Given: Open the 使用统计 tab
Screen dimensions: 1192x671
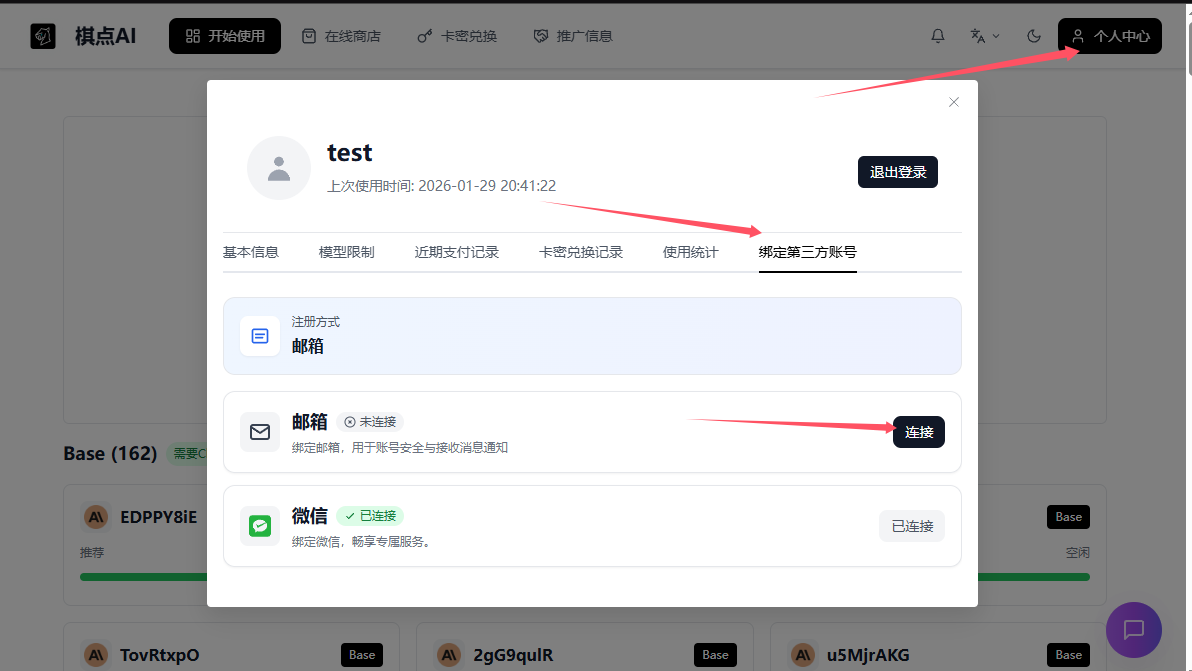Looking at the screenshot, I should pos(690,252).
